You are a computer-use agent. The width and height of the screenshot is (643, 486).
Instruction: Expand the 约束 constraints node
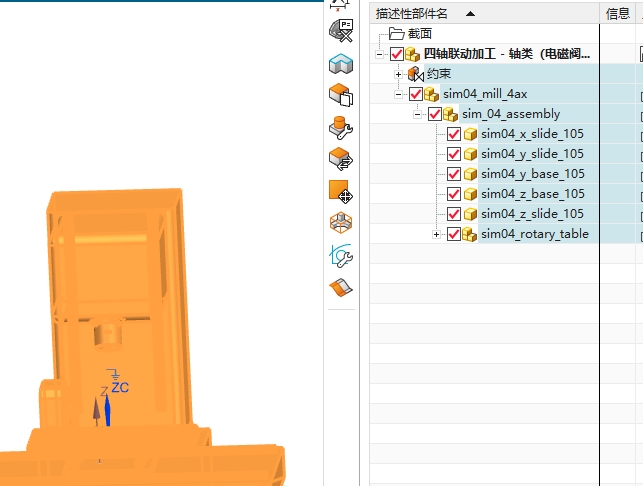[x=399, y=74]
